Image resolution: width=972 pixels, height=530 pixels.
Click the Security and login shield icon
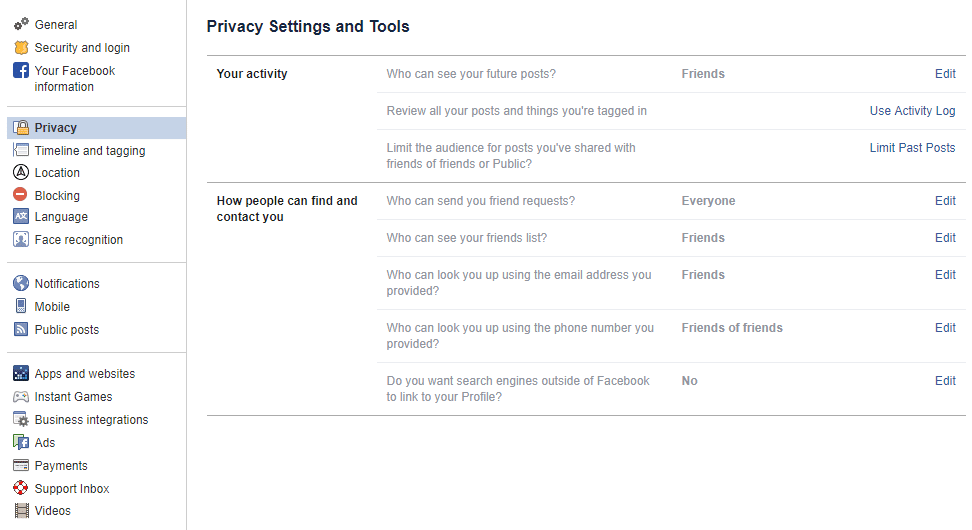pyautogui.click(x=21, y=47)
